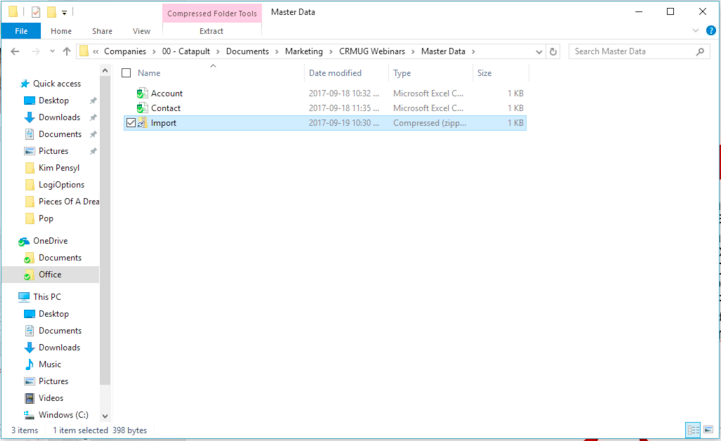Go to Companies in breadcrumb
The image size is (721, 441).
[x=125, y=52]
